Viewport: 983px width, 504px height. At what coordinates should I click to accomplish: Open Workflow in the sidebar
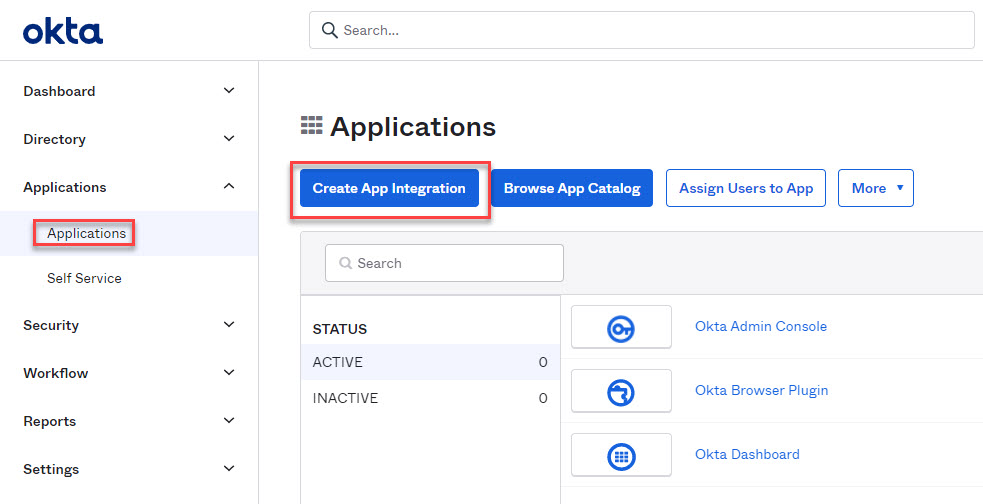coord(56,373)
